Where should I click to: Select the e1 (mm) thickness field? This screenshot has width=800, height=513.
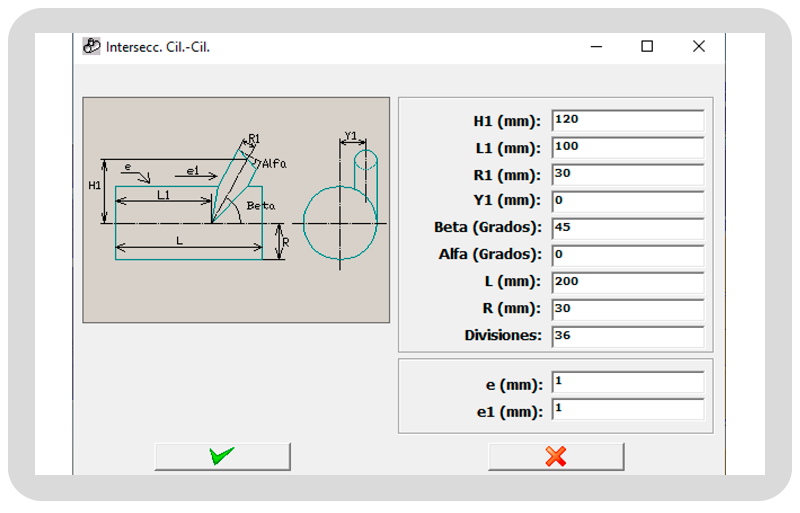tap(627, 409)
